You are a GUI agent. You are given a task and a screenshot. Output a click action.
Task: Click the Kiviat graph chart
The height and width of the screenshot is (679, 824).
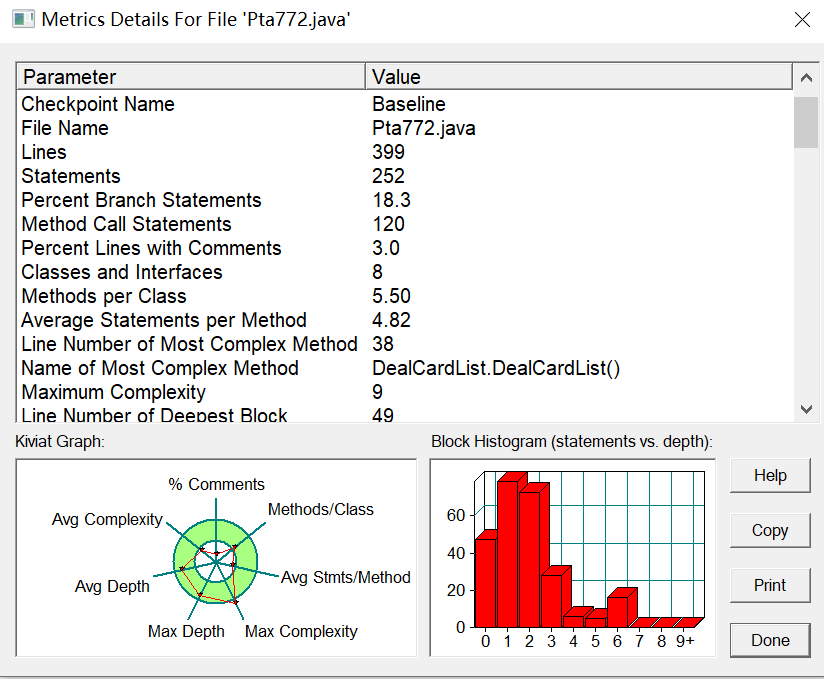pos(216,558)
